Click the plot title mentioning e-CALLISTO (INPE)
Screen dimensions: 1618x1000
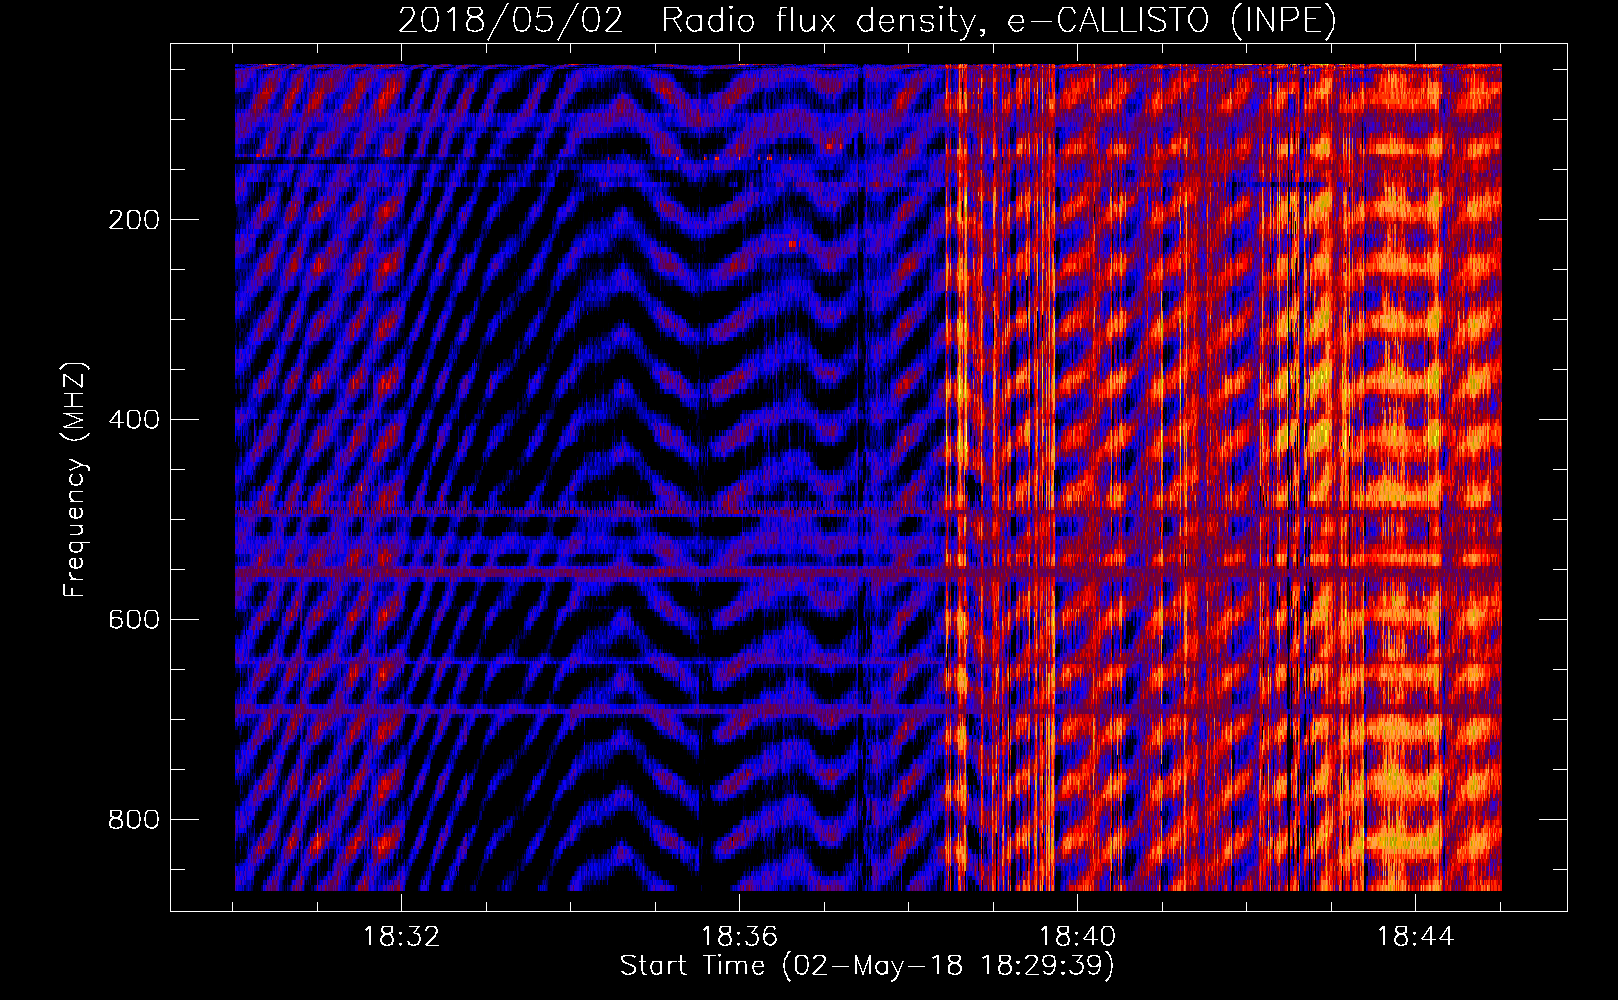pyautogui.click(x=867, y=21)
